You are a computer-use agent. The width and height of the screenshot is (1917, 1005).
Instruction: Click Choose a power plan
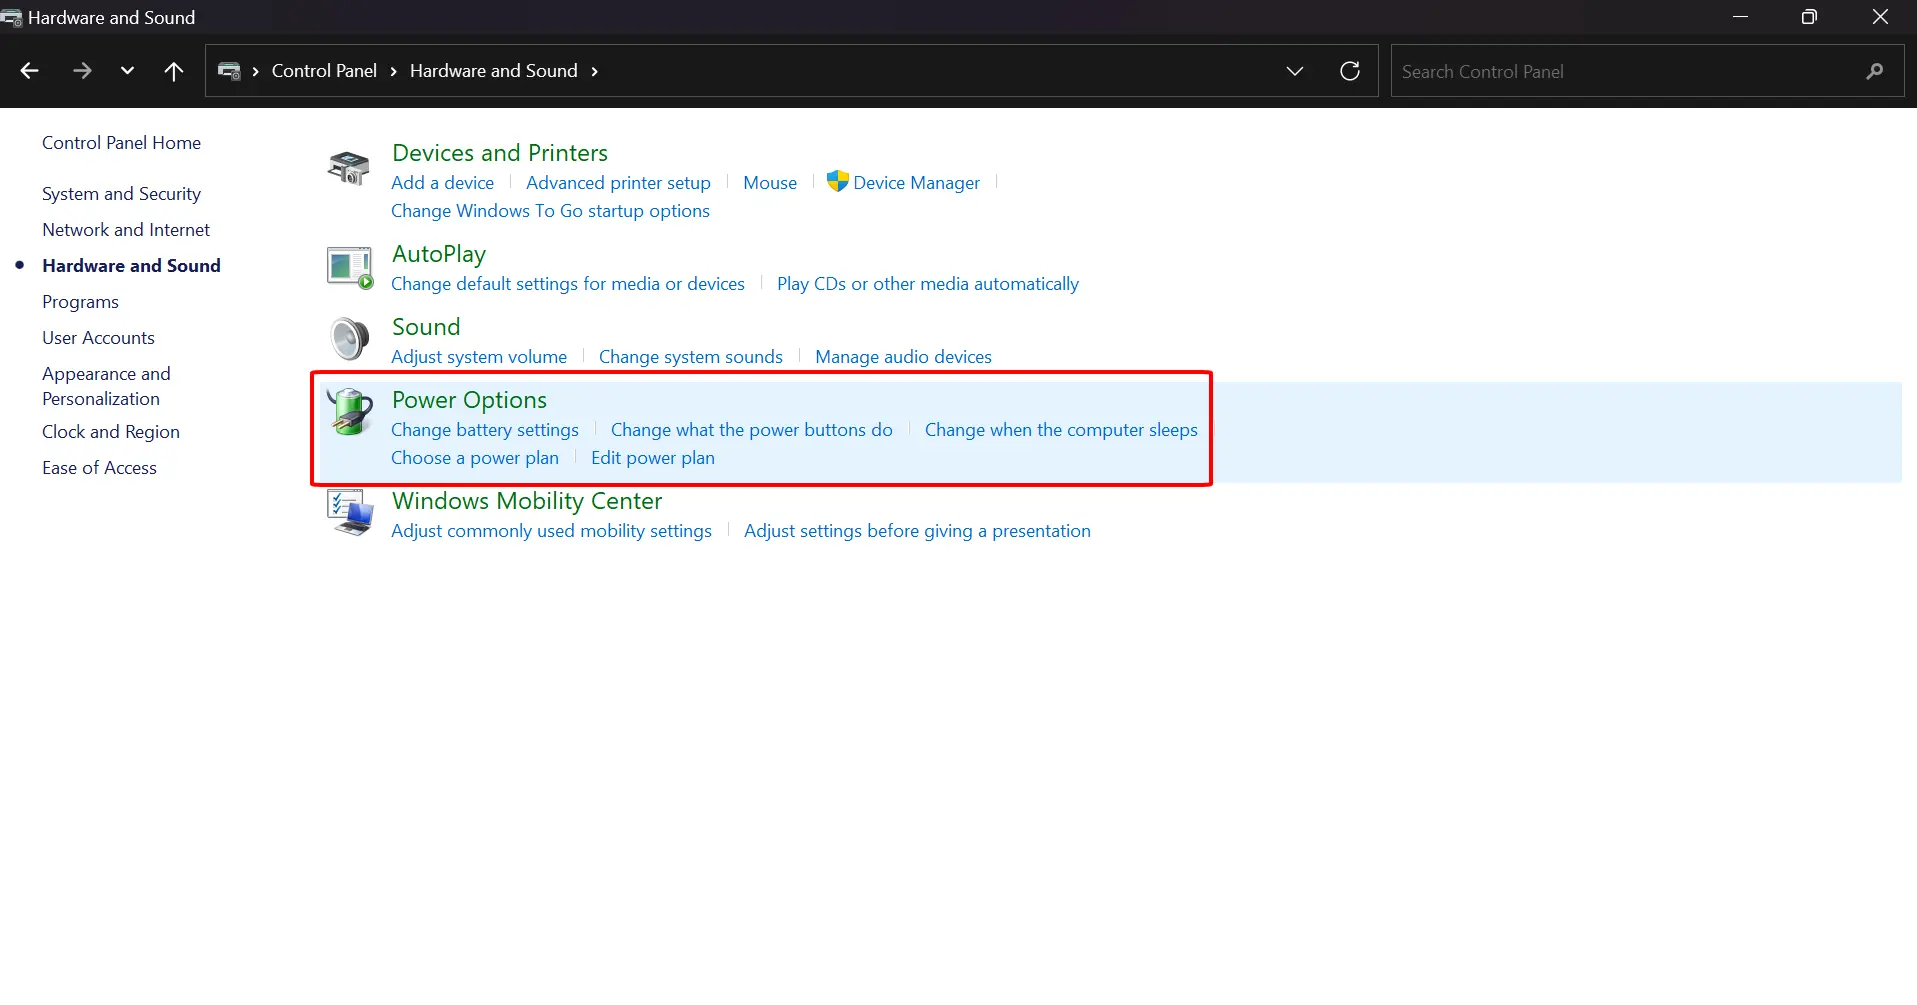coord(475,458)
